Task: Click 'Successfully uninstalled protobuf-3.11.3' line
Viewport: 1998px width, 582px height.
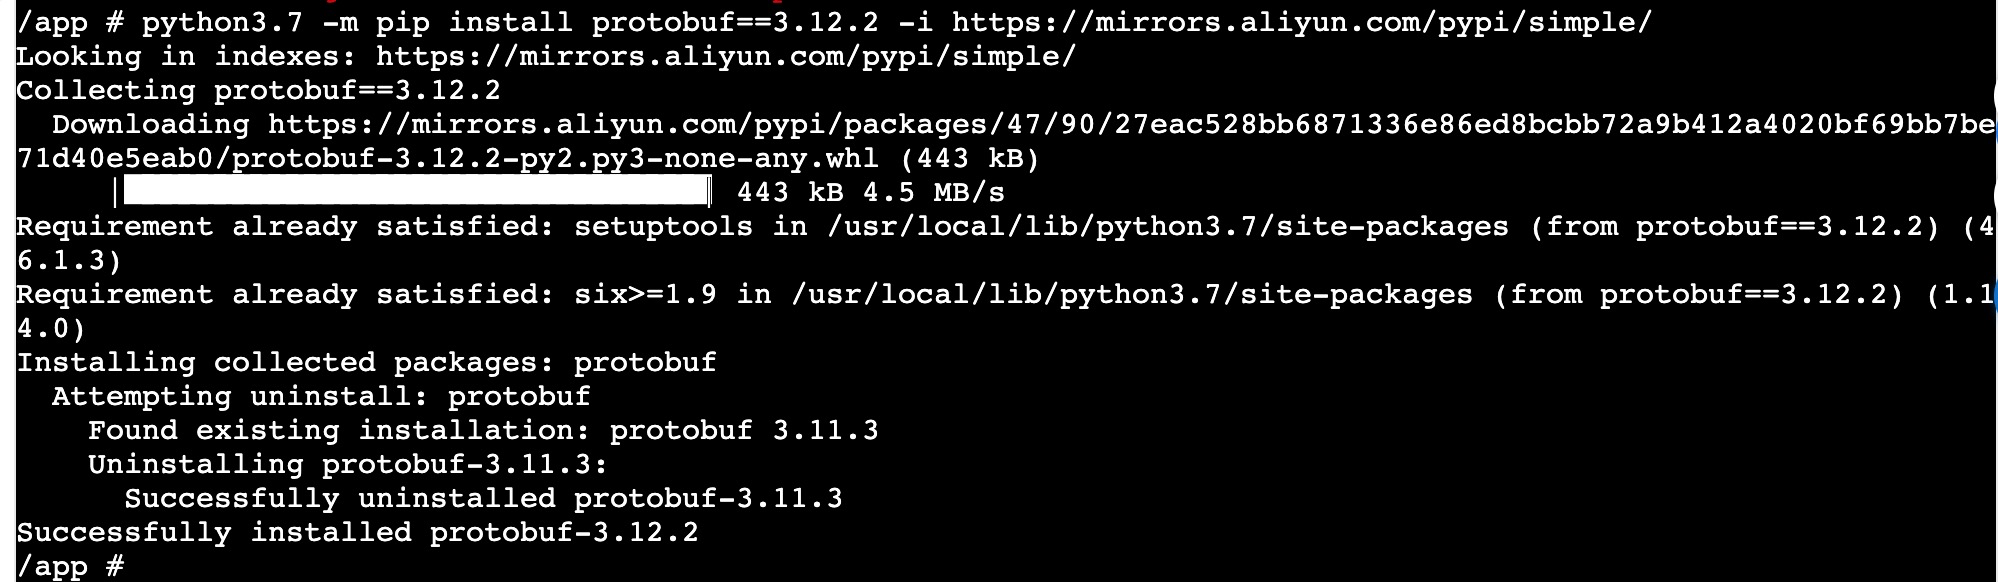Action: (x=483, y=498)
